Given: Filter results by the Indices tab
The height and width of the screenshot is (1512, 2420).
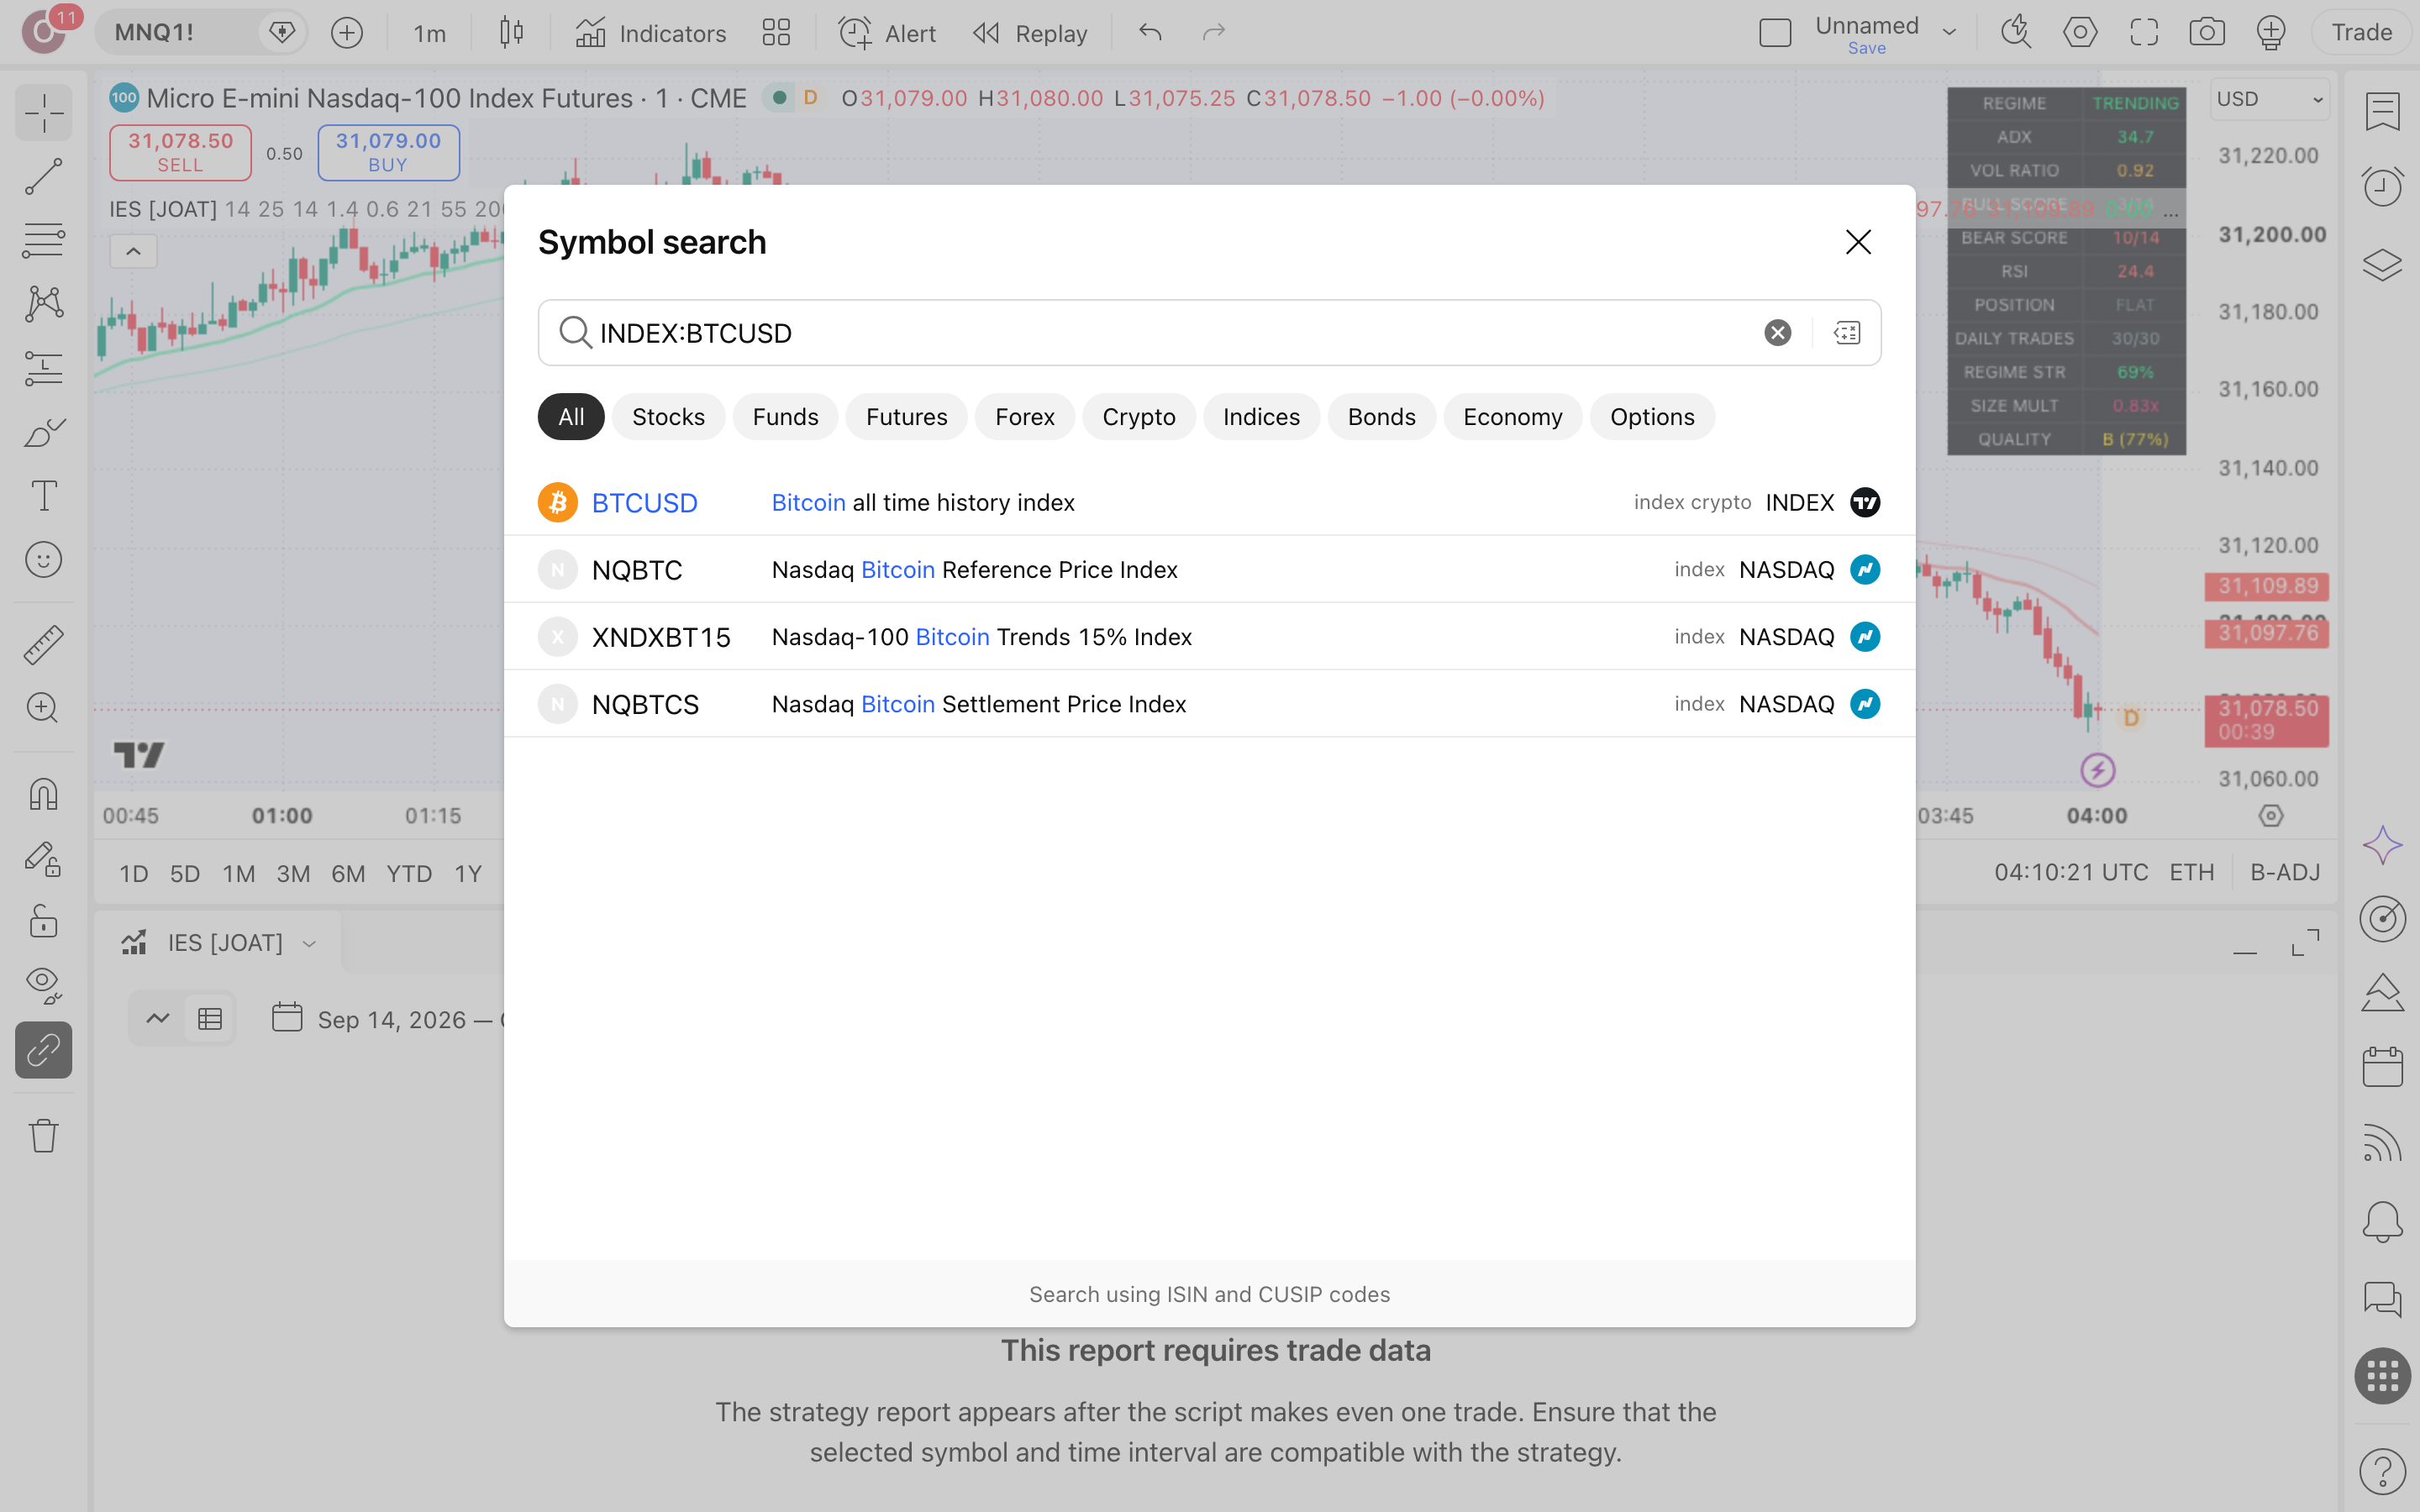Looking at the screenshot, I should [1261, 416].
